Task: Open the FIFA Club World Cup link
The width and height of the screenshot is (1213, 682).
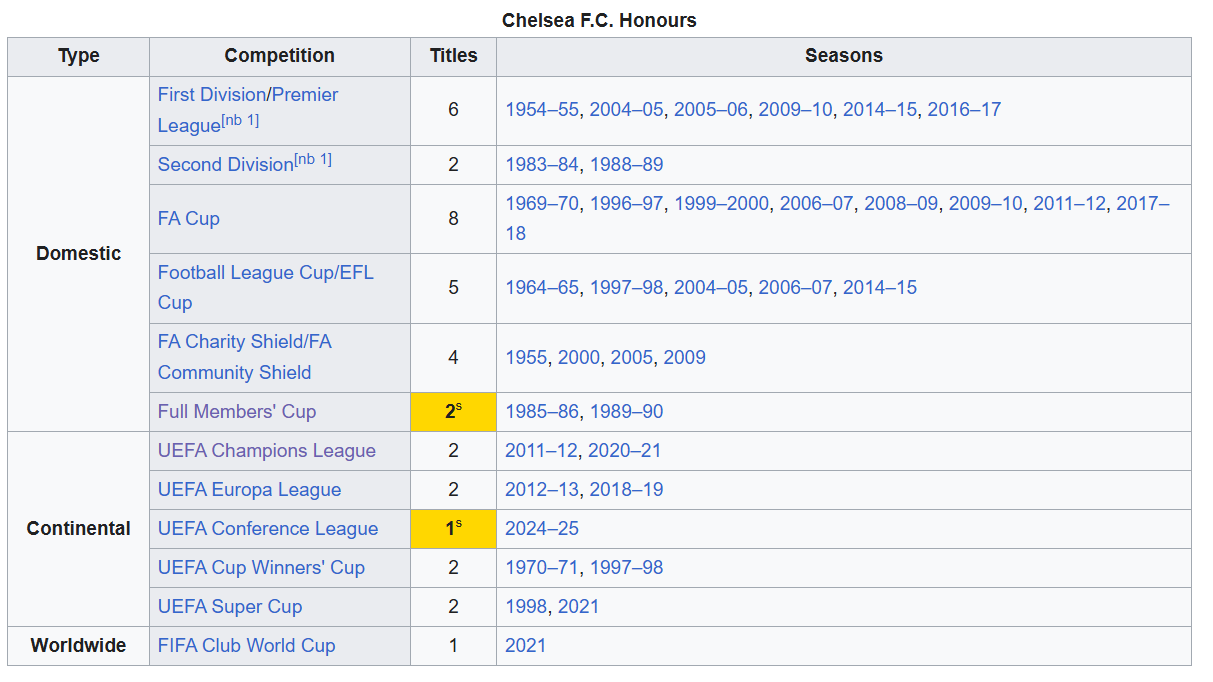Action: 247,646
